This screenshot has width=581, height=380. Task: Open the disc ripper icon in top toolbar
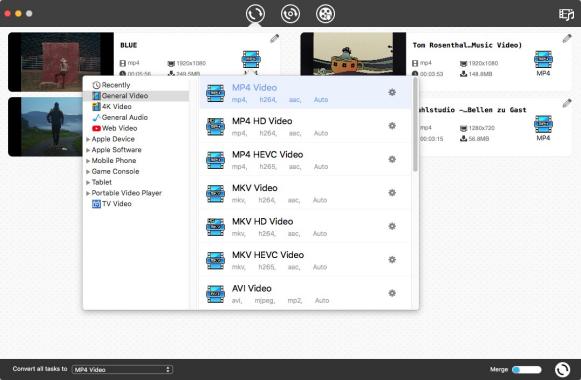coord(290,14)
